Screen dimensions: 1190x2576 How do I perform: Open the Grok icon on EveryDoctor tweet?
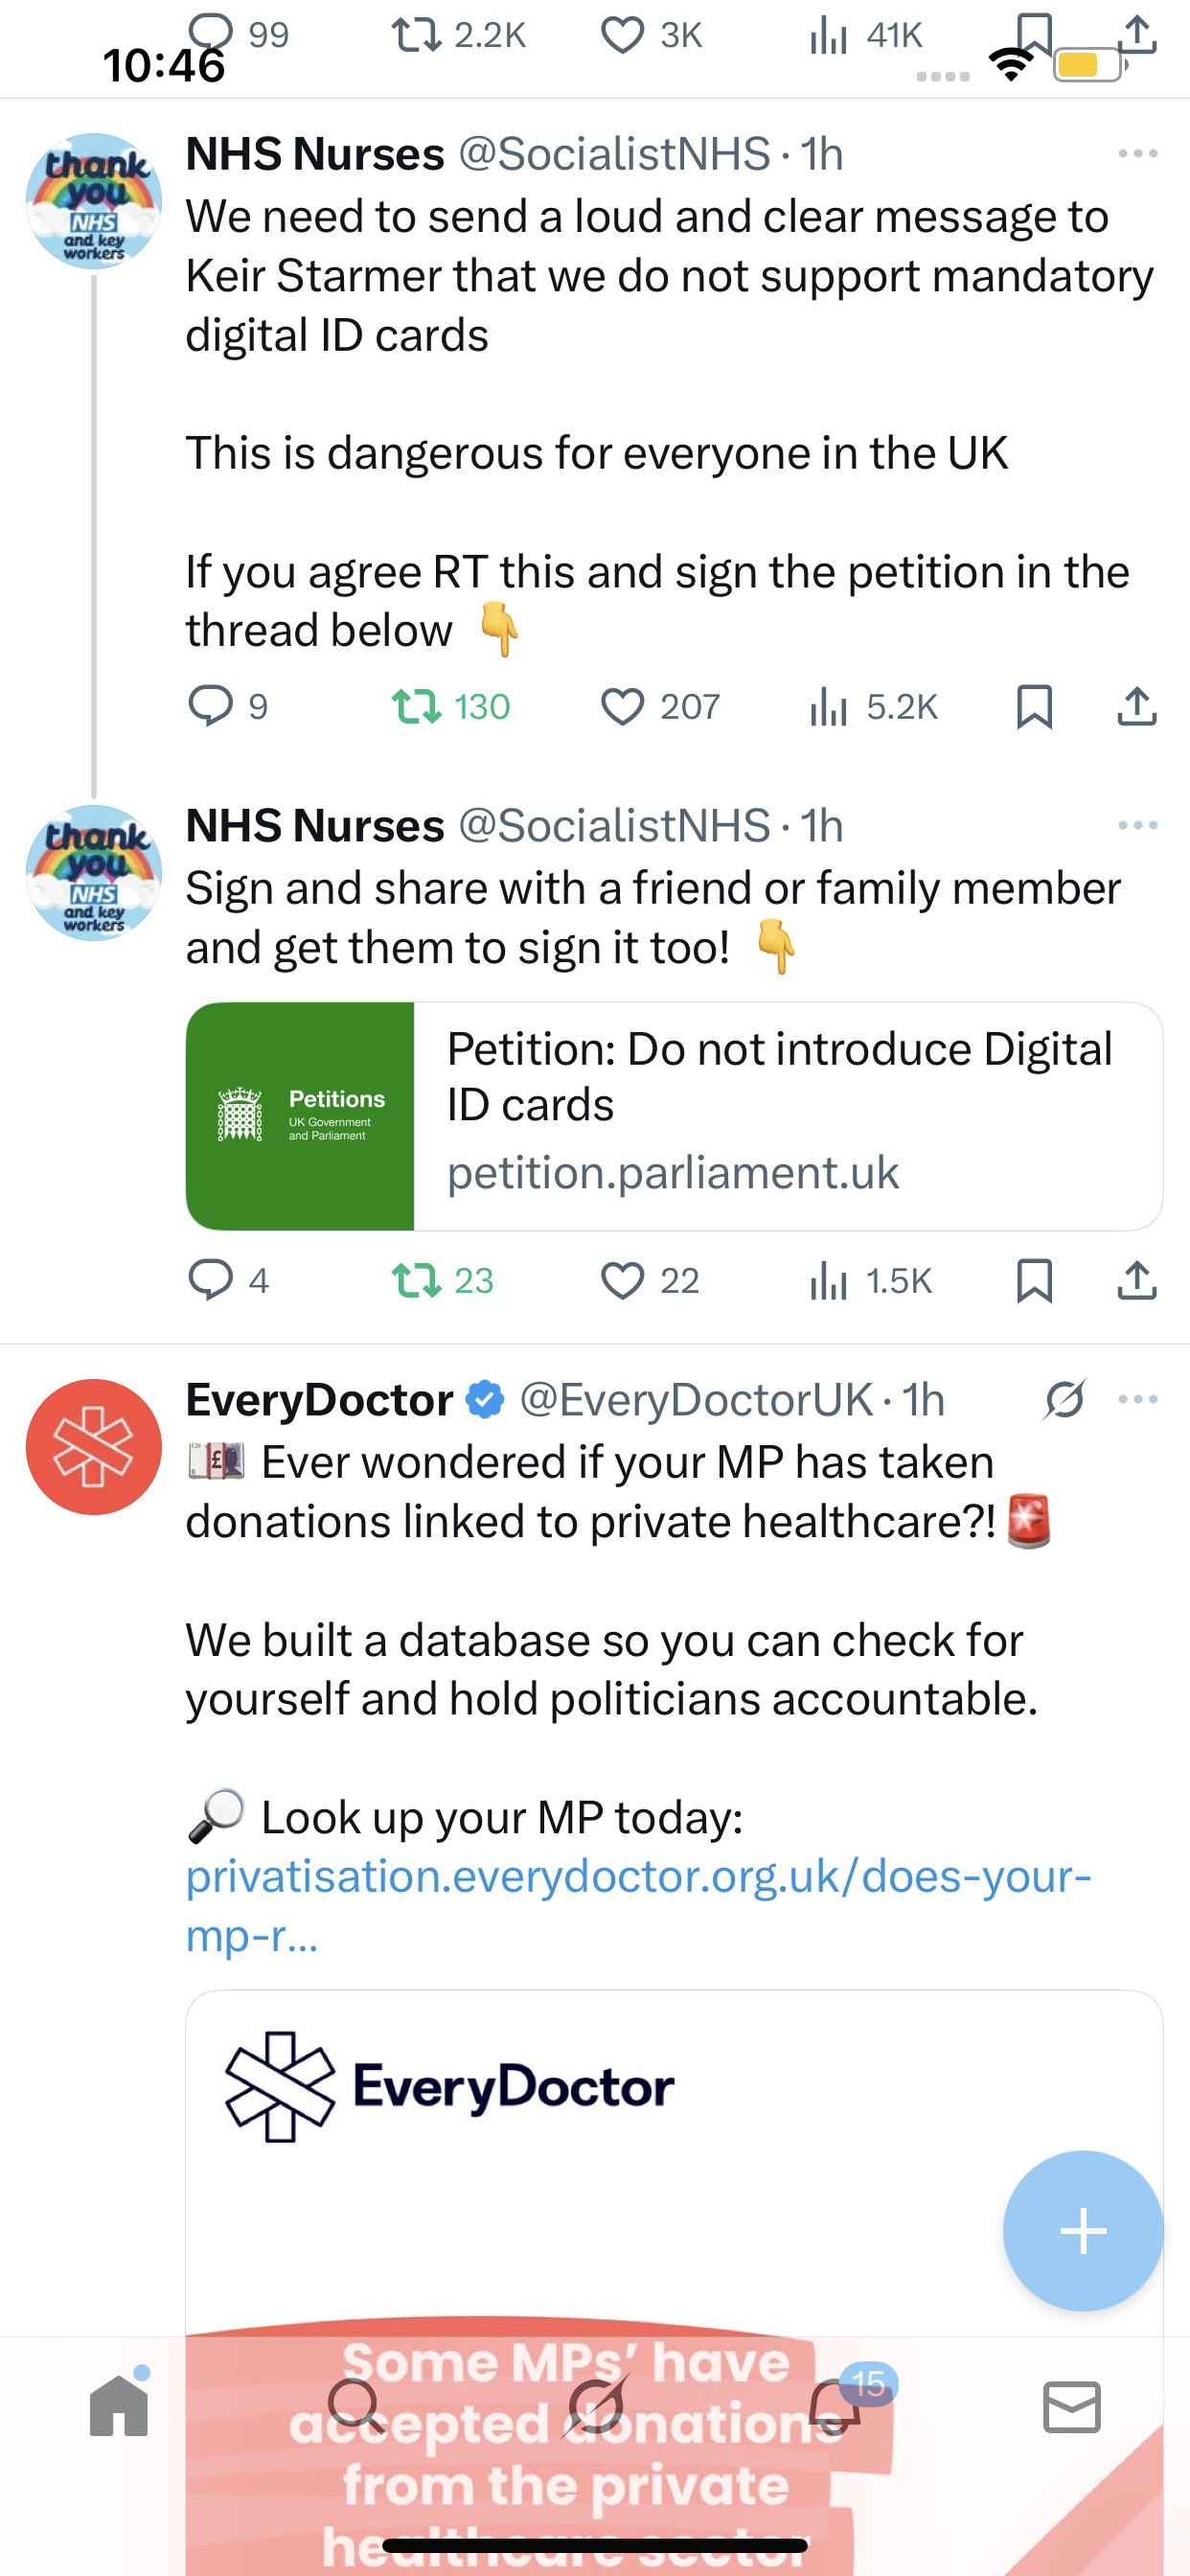coord(1064,1399)
